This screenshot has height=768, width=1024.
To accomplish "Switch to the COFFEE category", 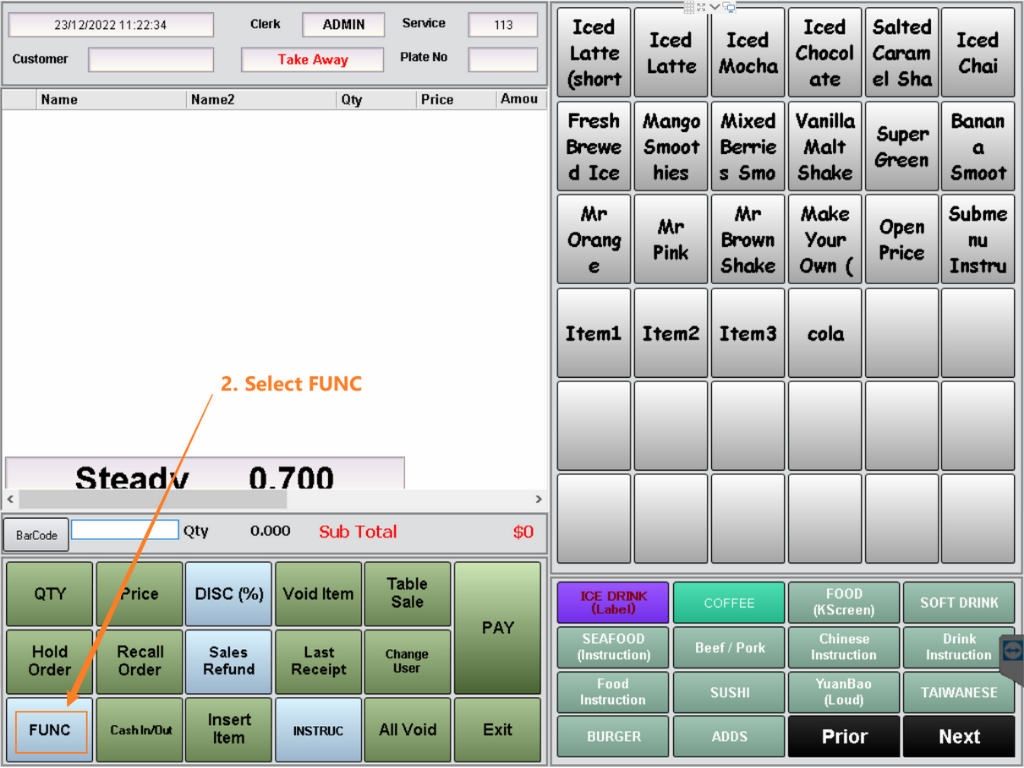I will 729,603.
